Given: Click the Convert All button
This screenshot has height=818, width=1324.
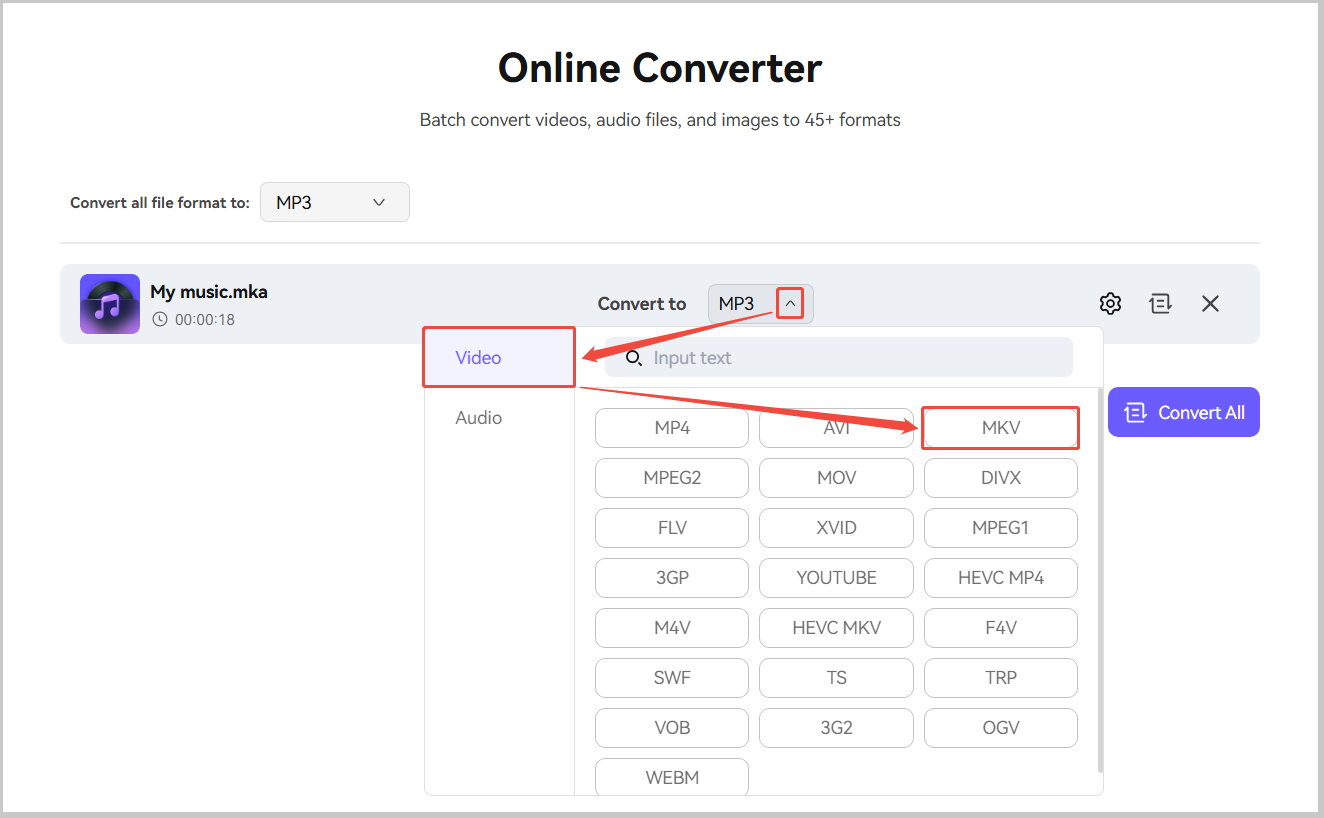Looking at the screenshot, I should 1184,412.
